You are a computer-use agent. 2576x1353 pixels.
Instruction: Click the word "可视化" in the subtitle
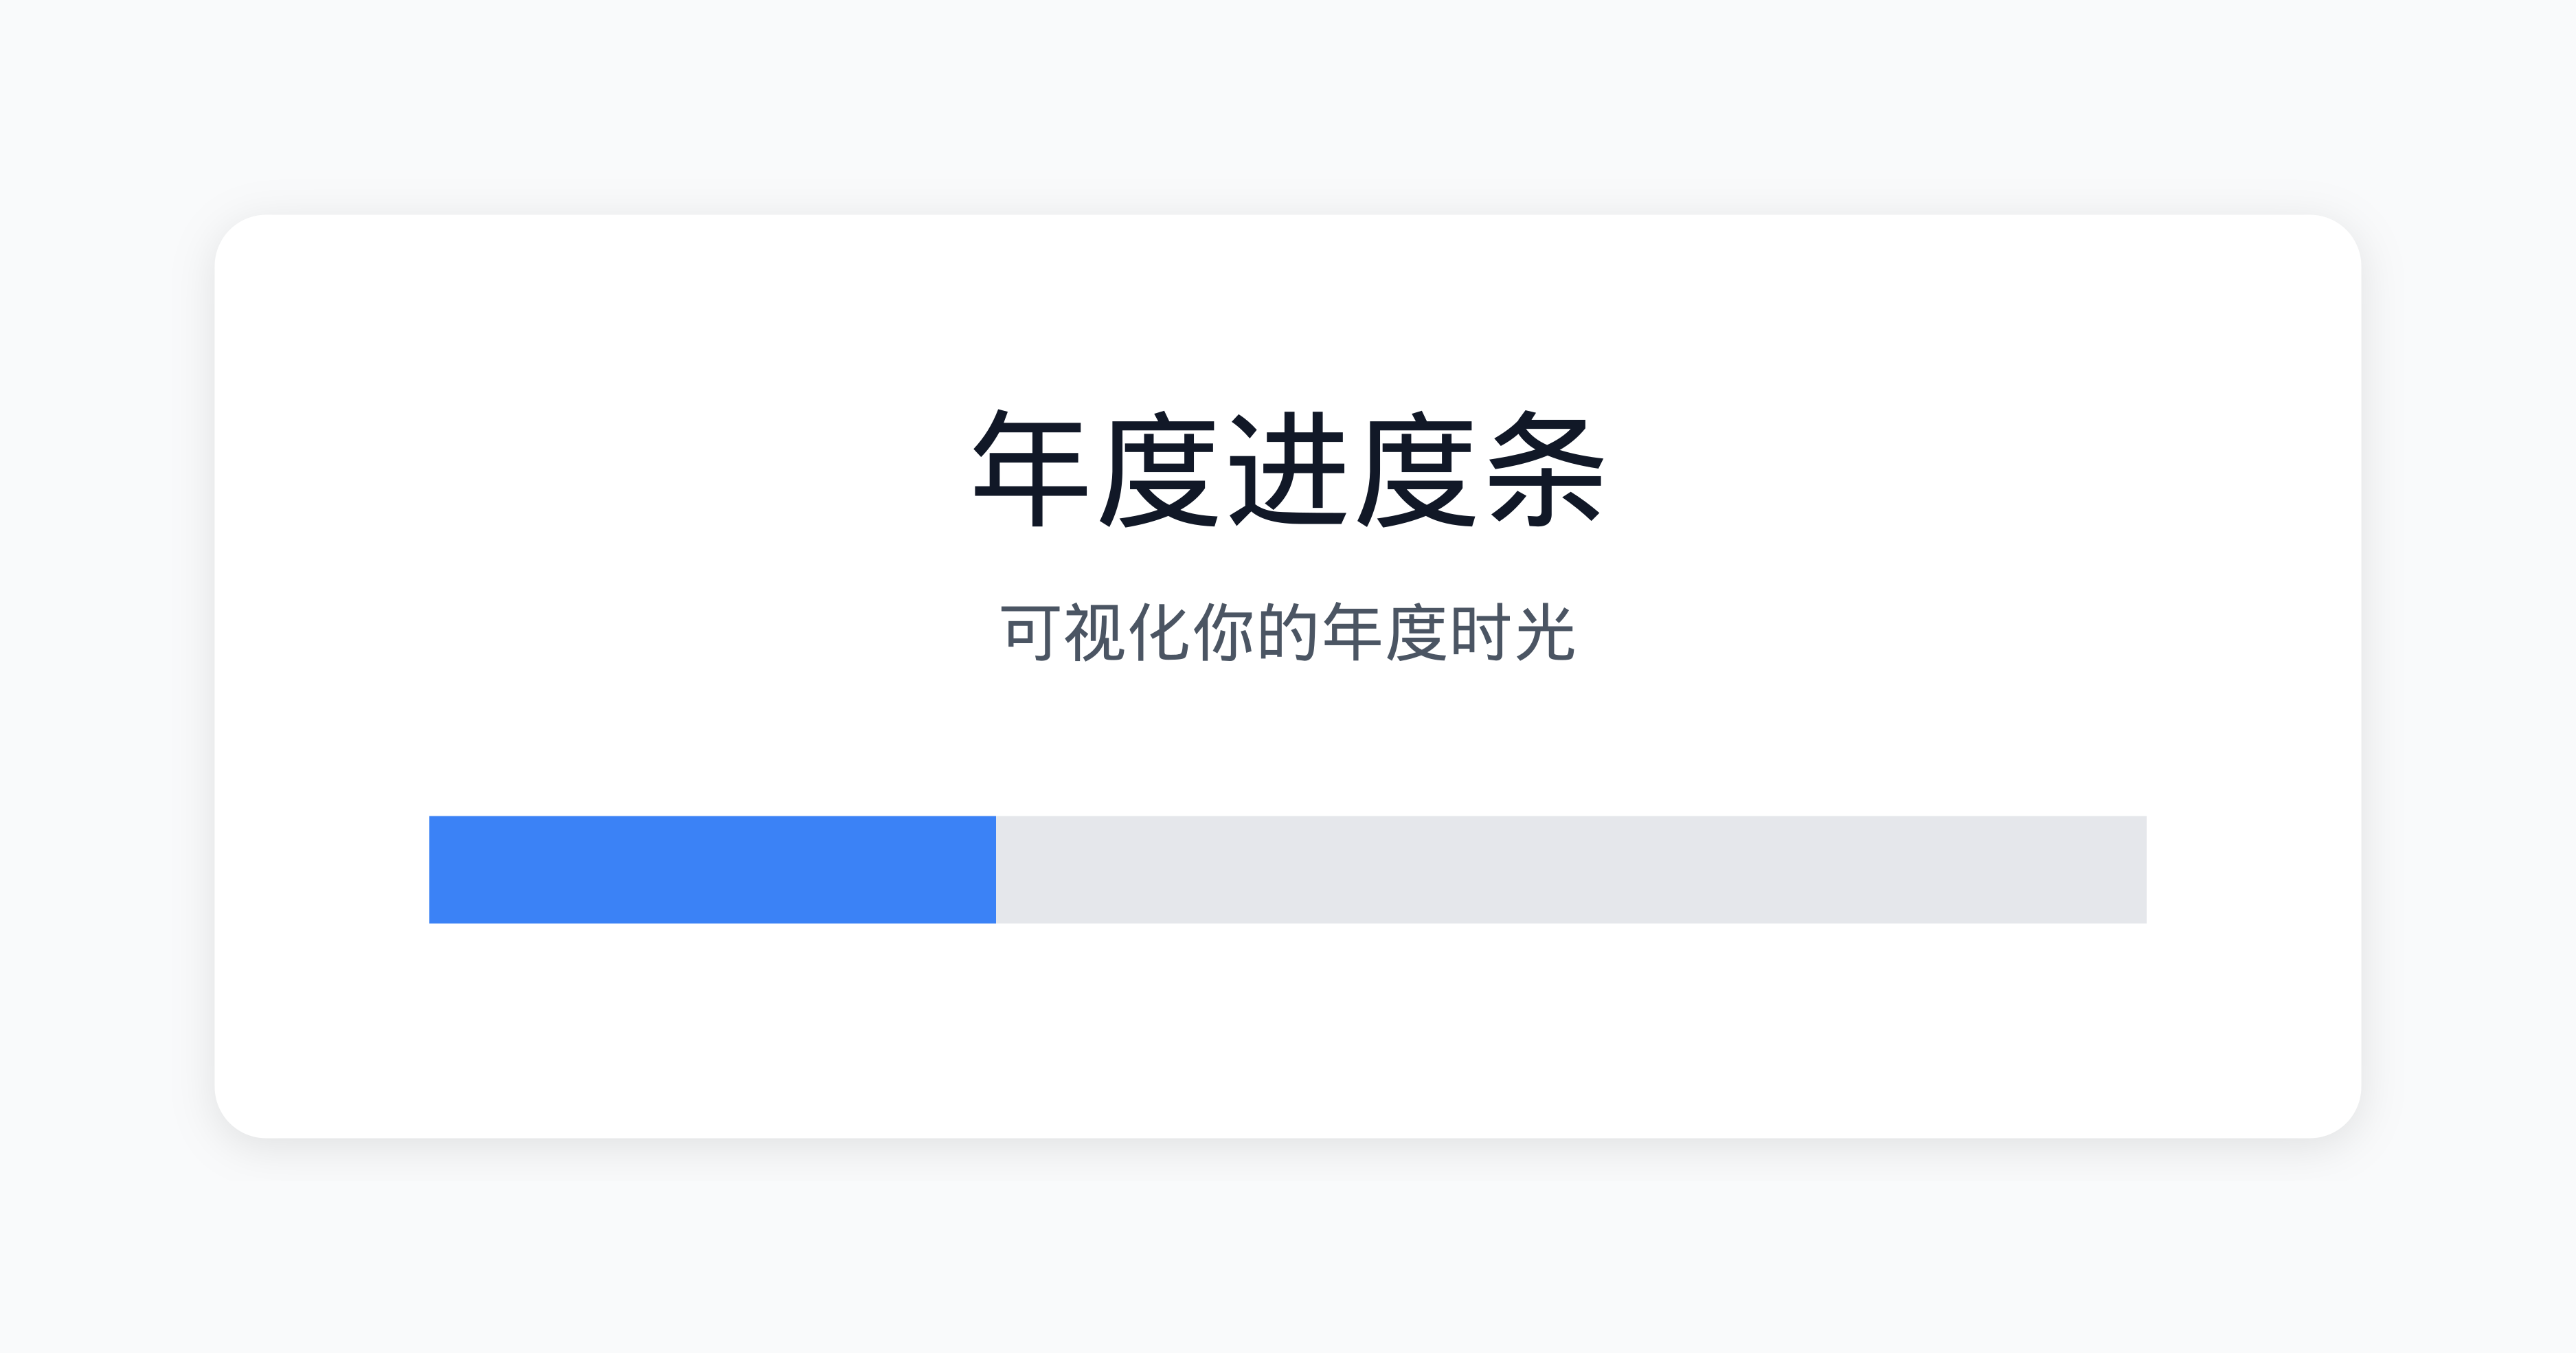coord(1095,633)
